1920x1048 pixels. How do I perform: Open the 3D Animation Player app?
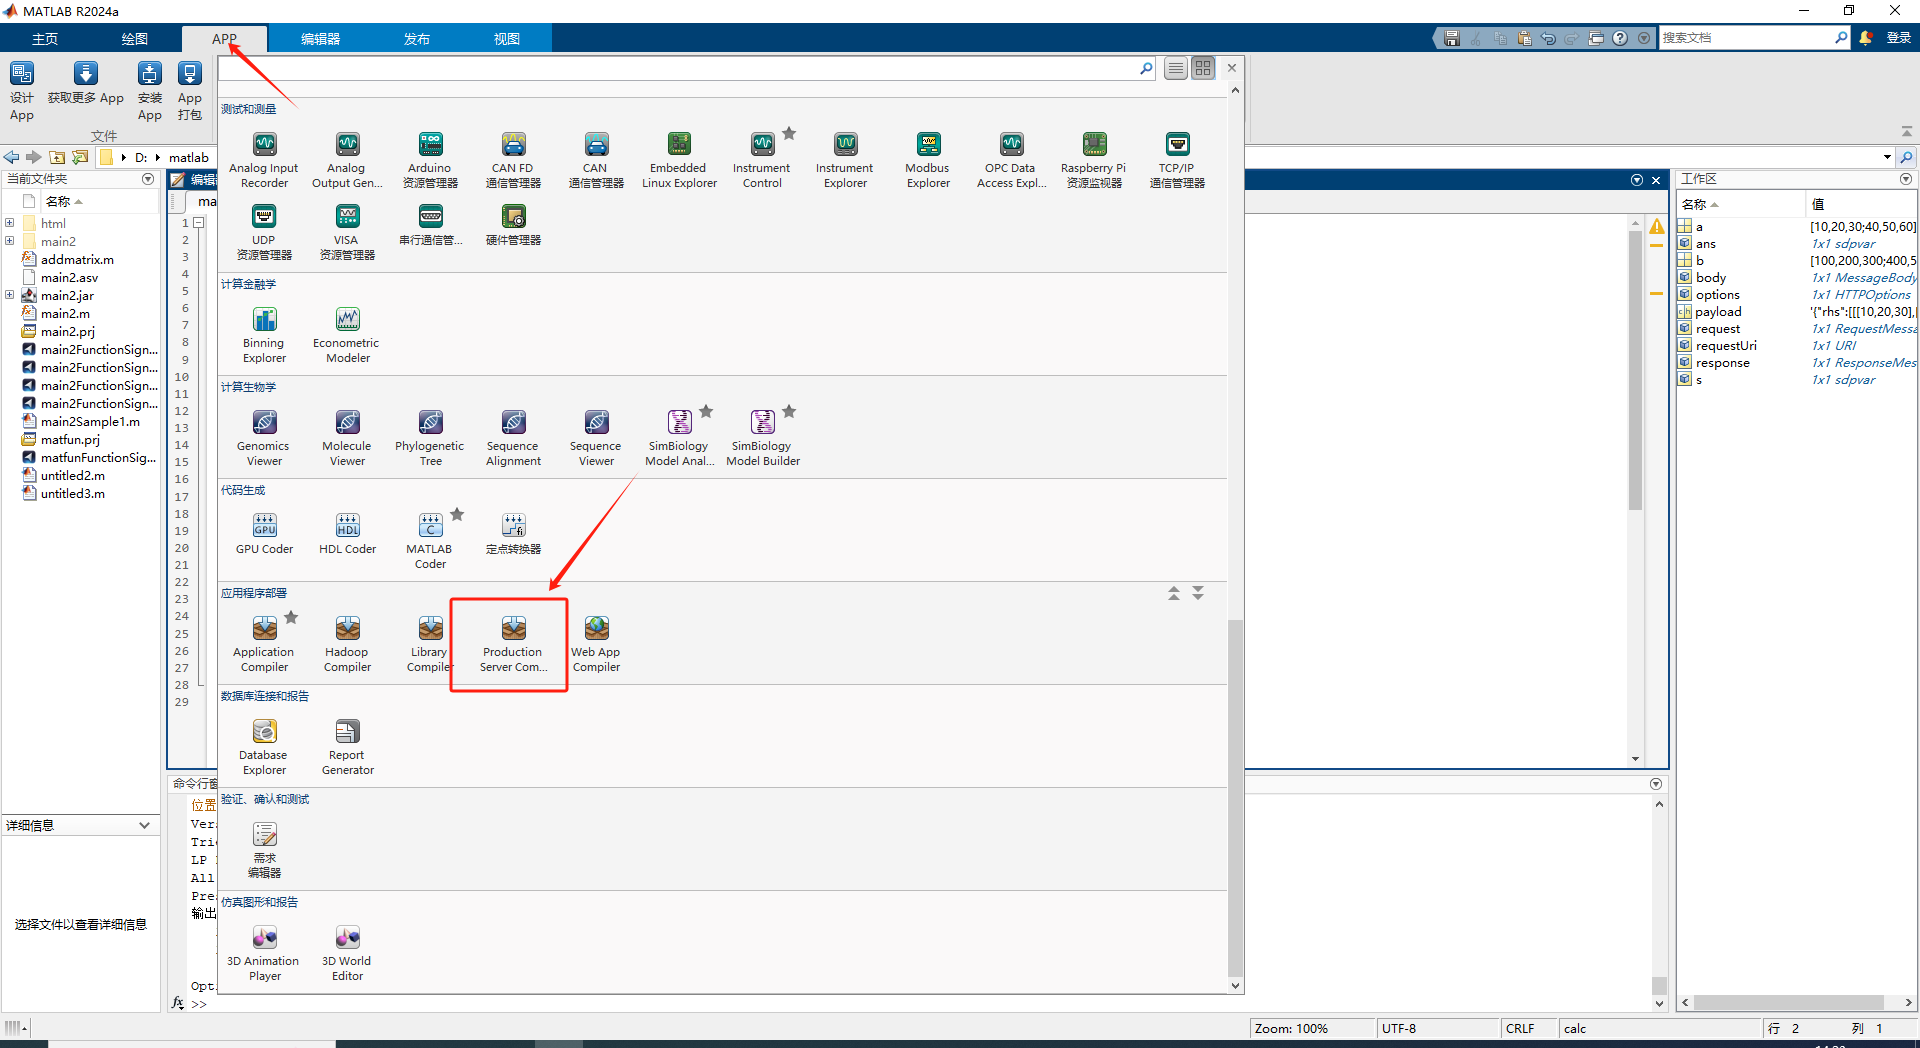point(264,953)
